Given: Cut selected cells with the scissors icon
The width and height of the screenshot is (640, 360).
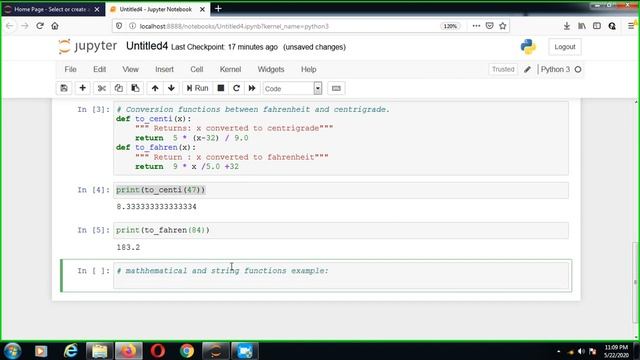Looking at the screenshot, I should click(102, 88).
